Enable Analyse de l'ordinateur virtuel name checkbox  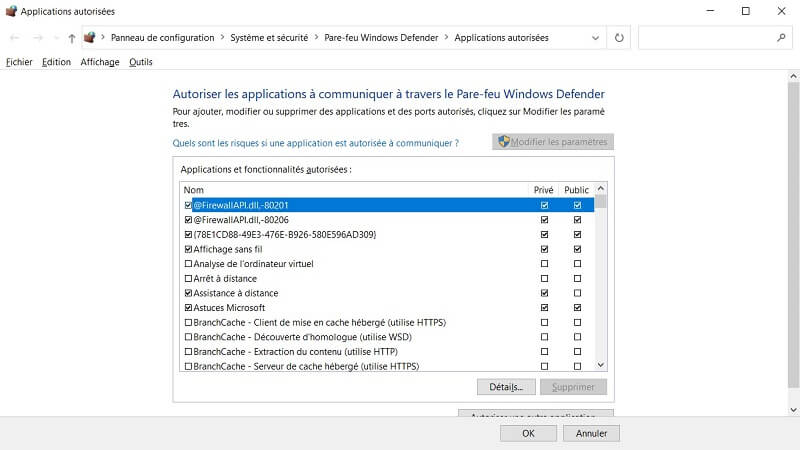pos(188,264)
